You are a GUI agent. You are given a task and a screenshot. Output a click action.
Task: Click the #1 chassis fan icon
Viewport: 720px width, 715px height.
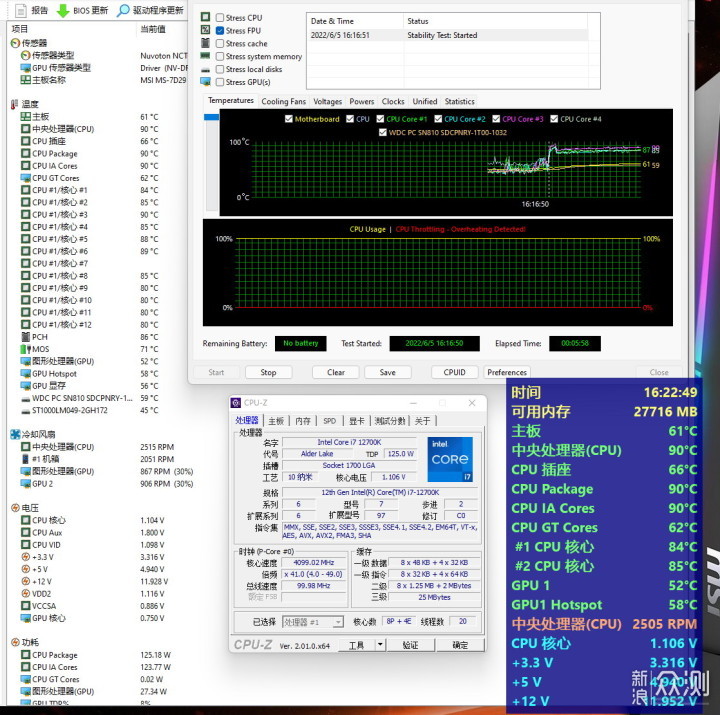pyautogui.click(x=25, y=459)
